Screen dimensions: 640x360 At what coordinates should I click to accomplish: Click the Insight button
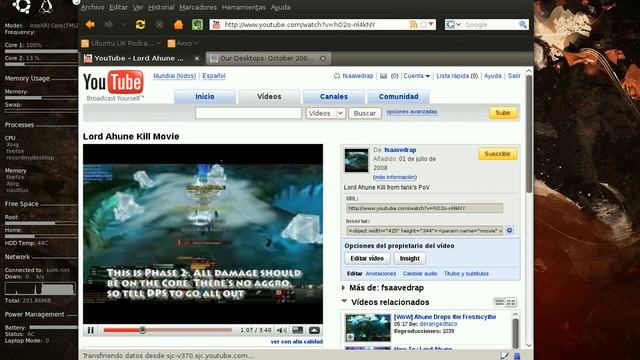tap(409, 258)
